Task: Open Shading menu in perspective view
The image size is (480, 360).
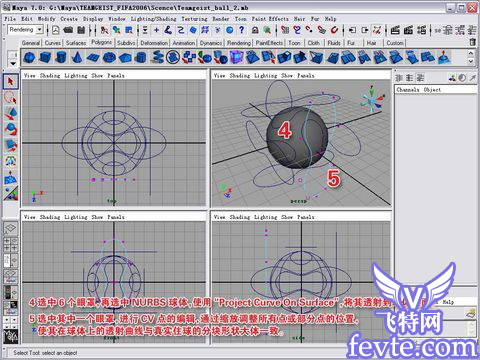Action: click(239, 76)
